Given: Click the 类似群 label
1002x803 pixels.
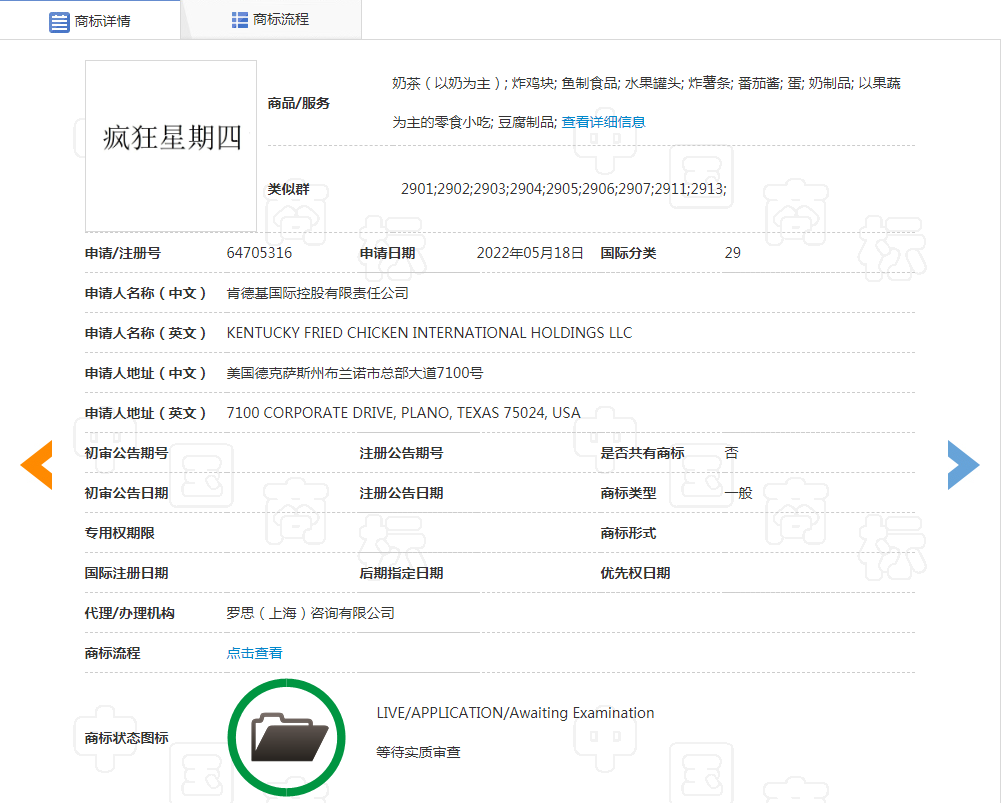Looking at the screenshot, I should [x=288, y=189].
